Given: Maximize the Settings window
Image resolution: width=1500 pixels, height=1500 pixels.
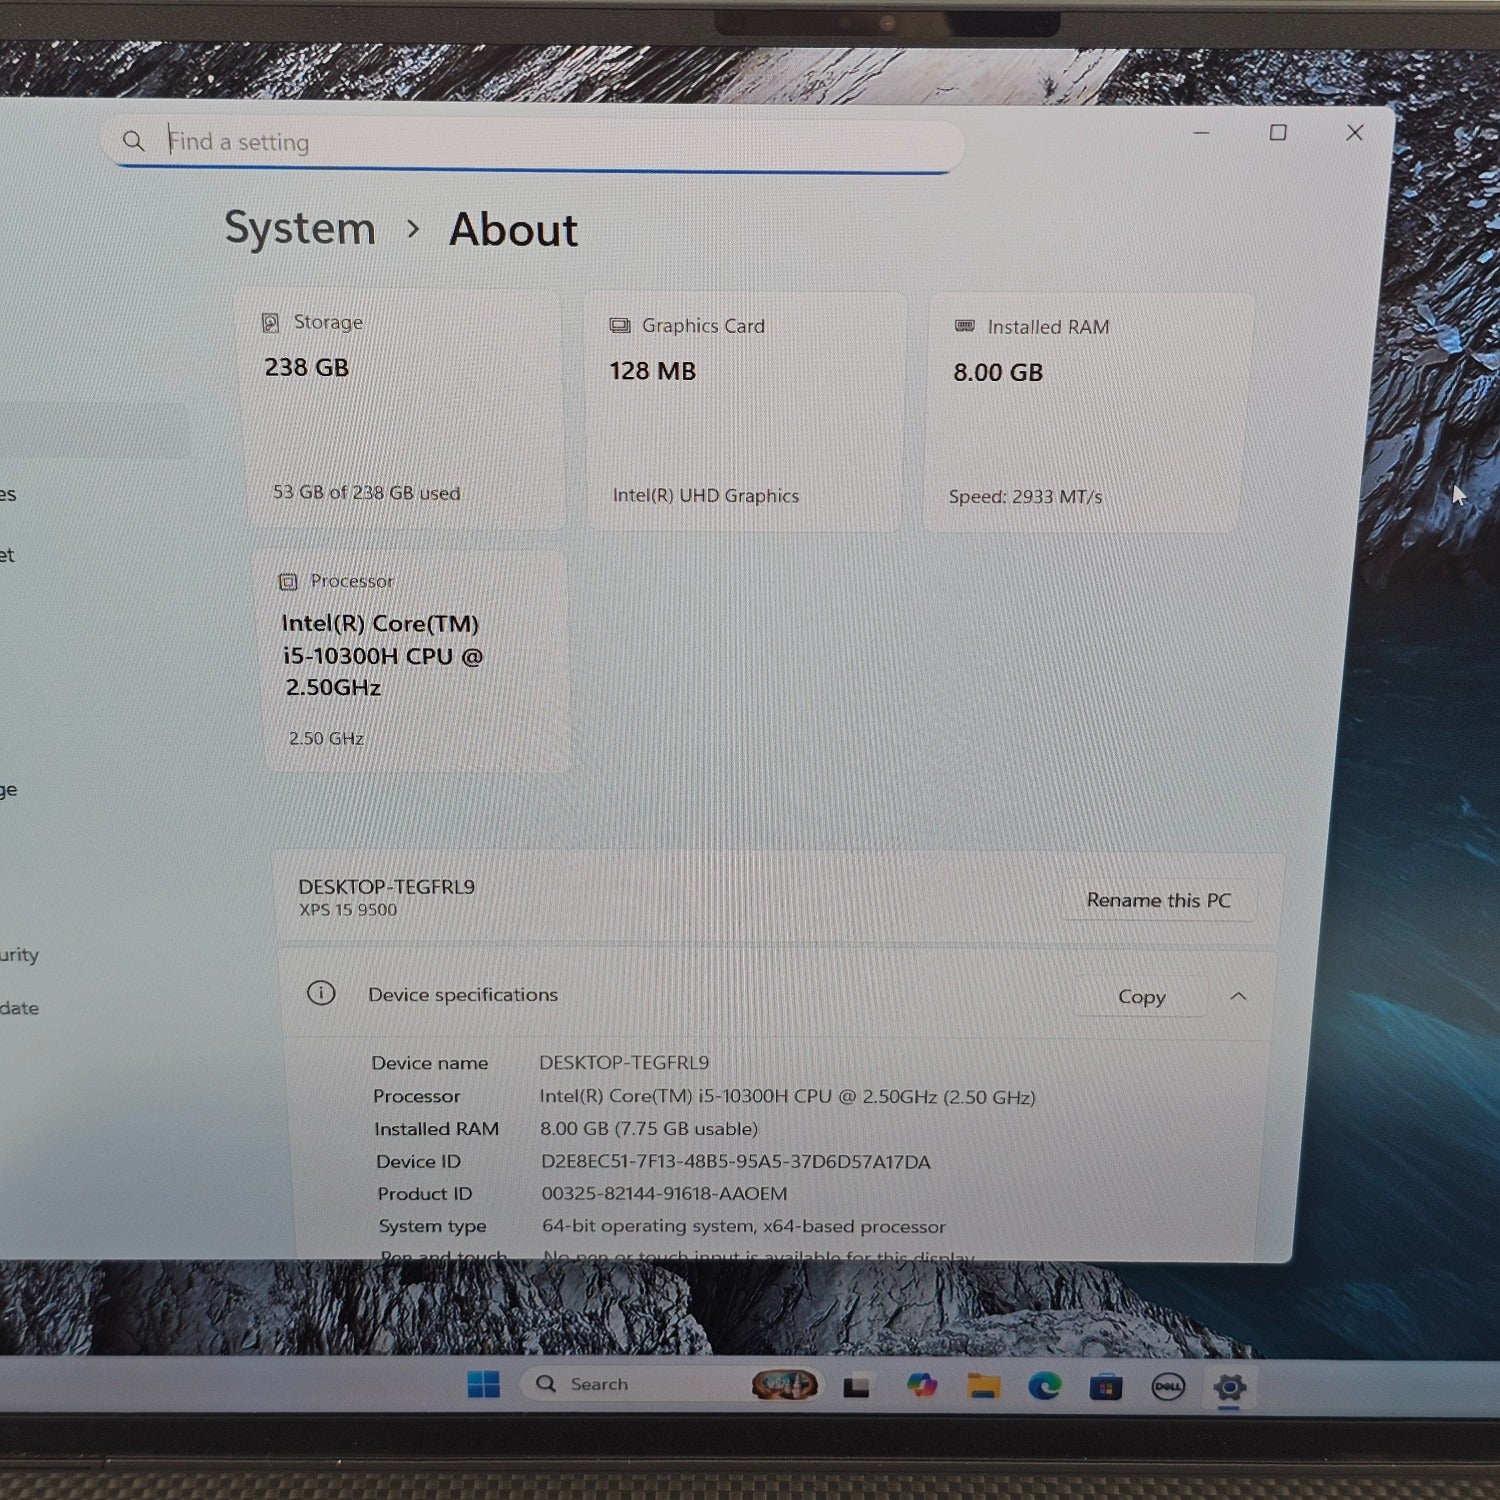Looking at the screenshot, I should point(1278,133).
